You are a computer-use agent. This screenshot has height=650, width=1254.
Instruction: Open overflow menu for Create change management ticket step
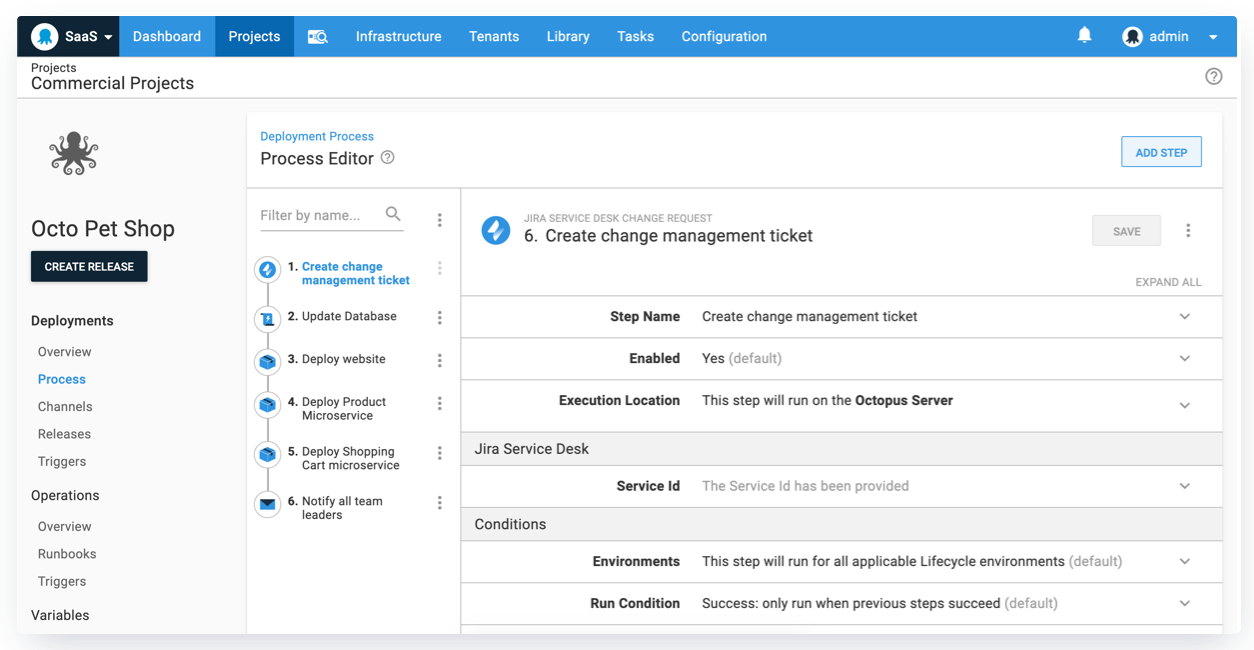click(439, 268)
